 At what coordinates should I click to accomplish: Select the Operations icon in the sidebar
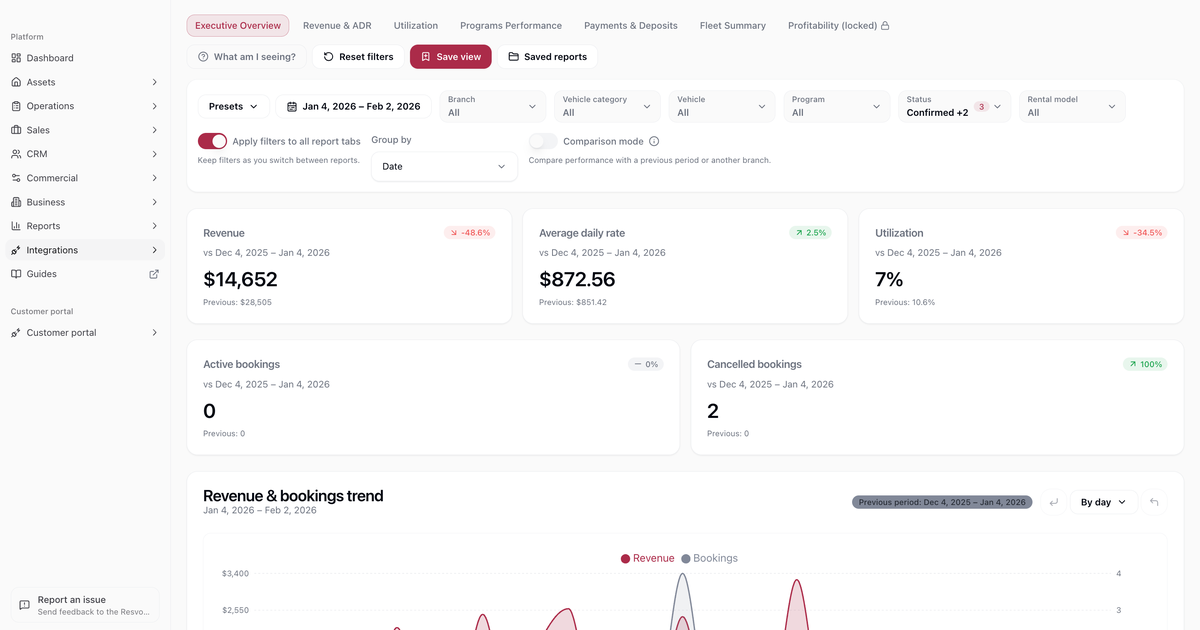click(14, 106)
